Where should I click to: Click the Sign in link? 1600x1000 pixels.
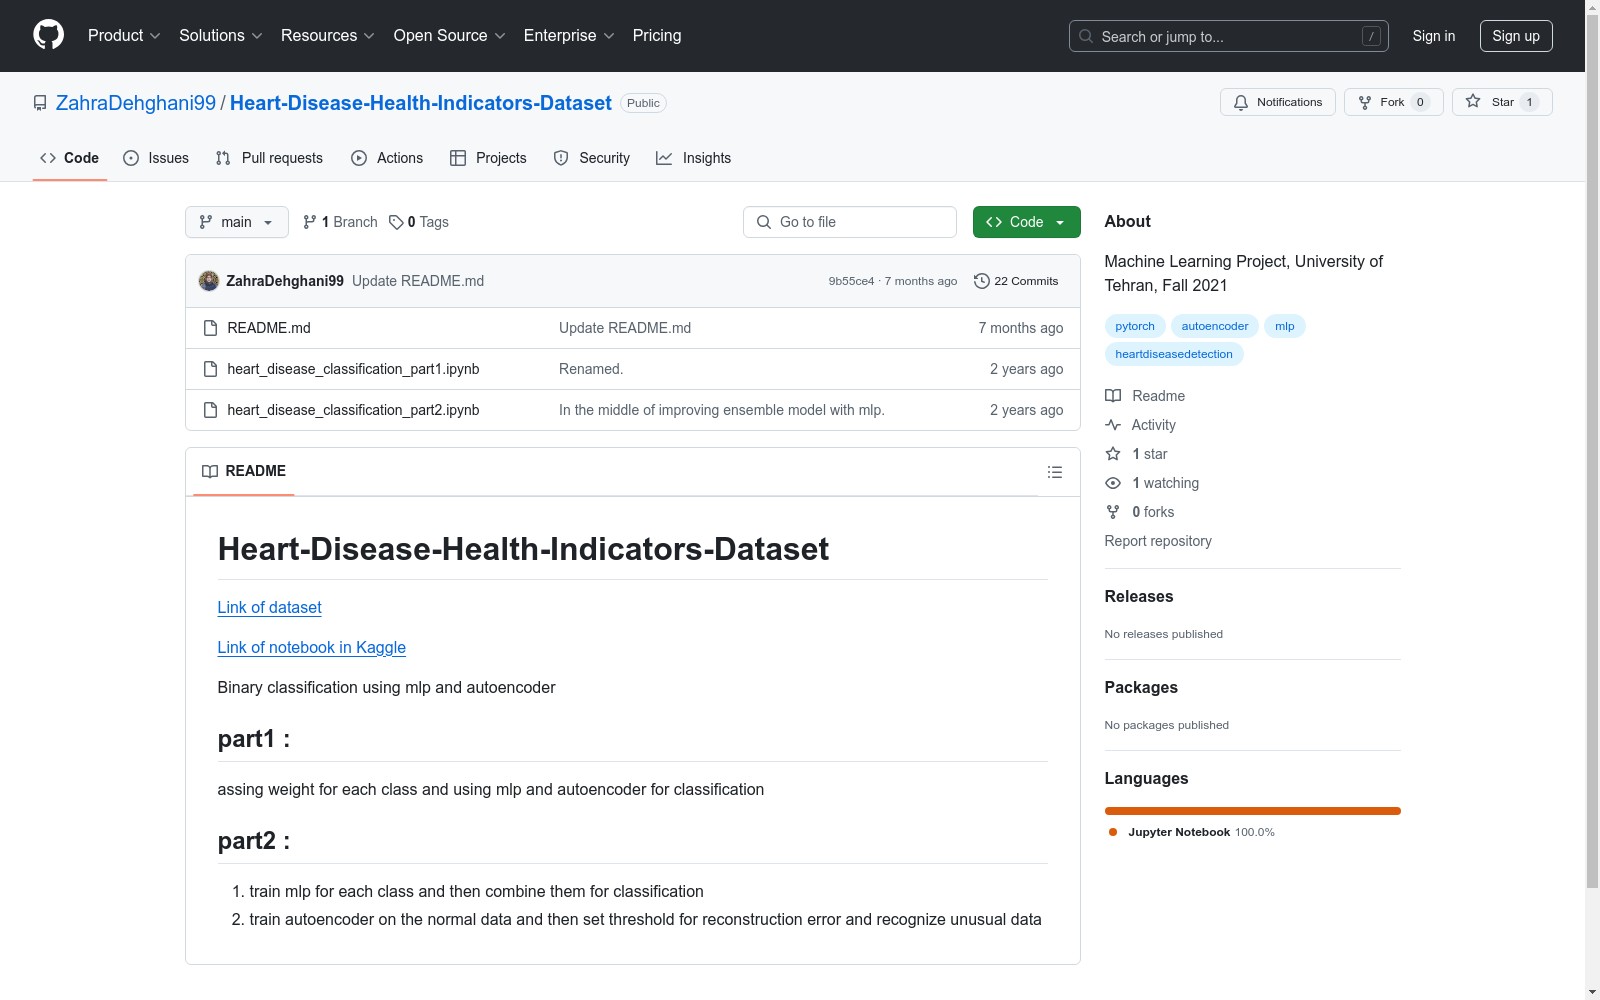click(x=1434, y=36)
